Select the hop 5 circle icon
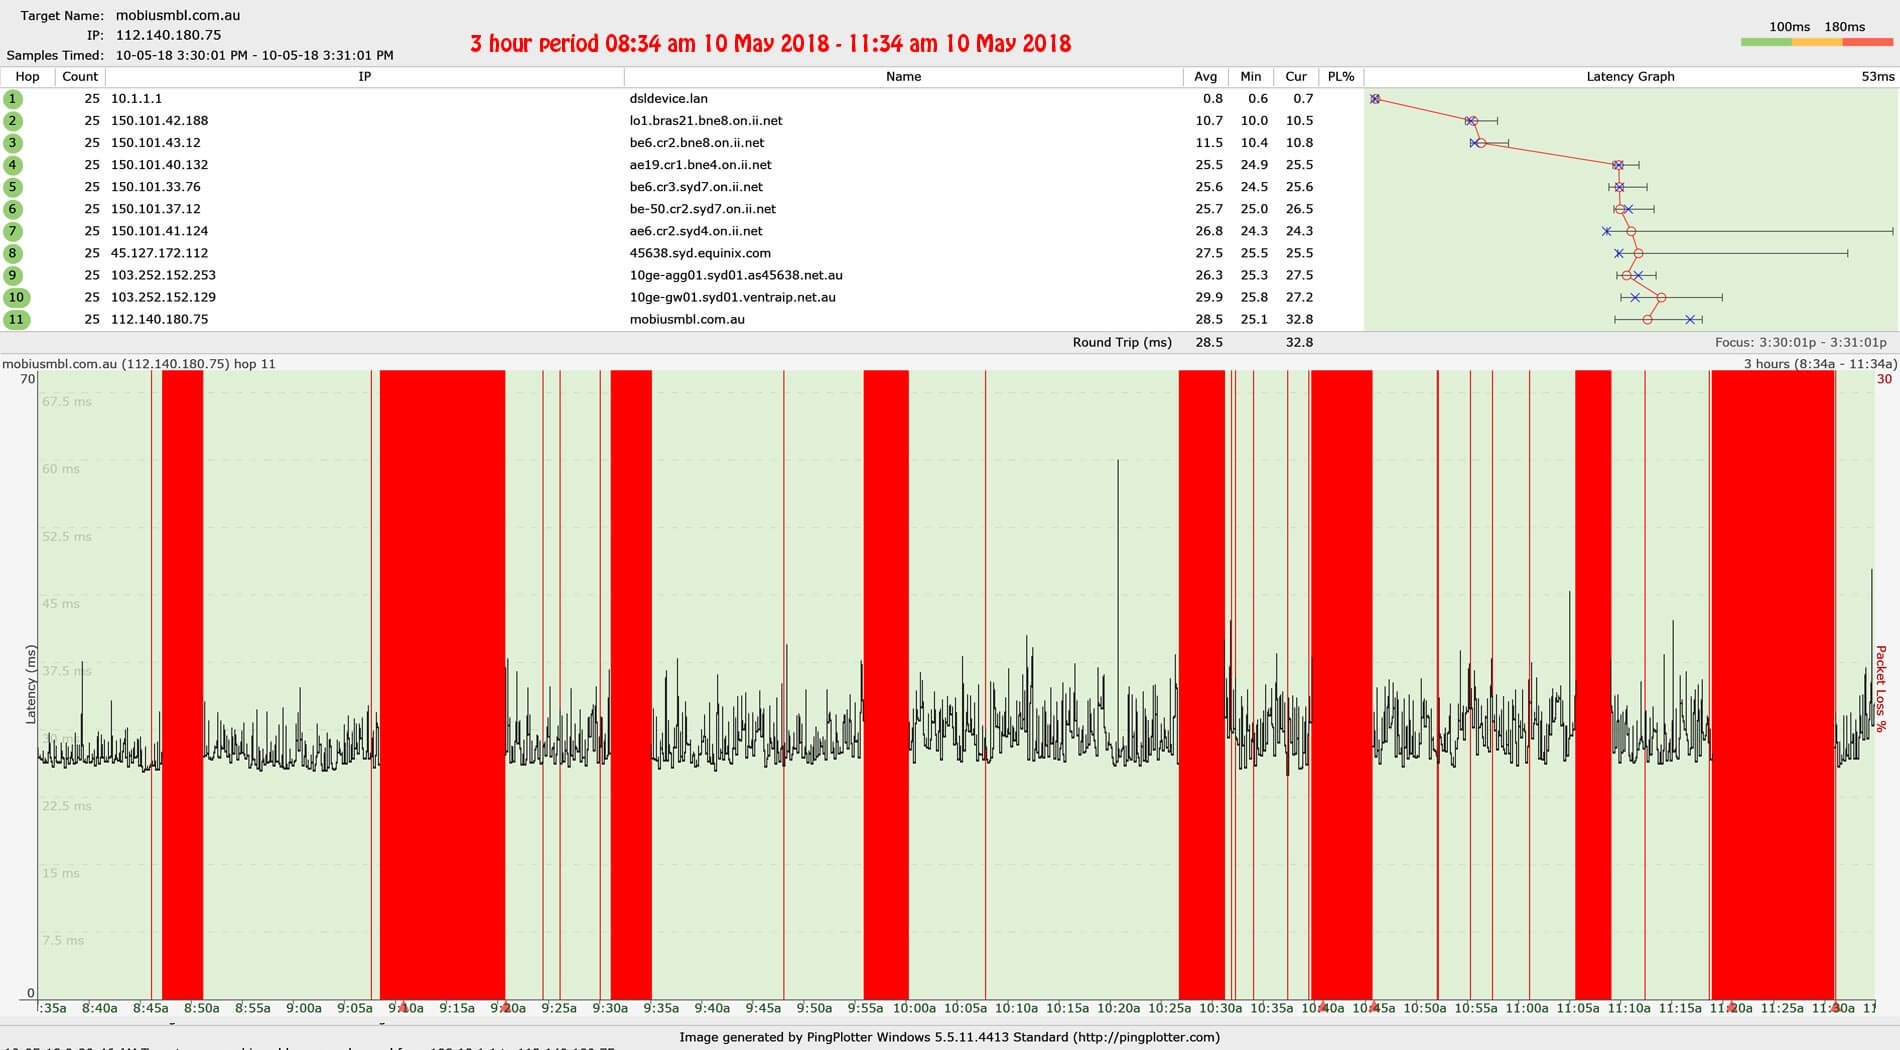Screen dimensions: 1900x1050 tap(13, 187)
